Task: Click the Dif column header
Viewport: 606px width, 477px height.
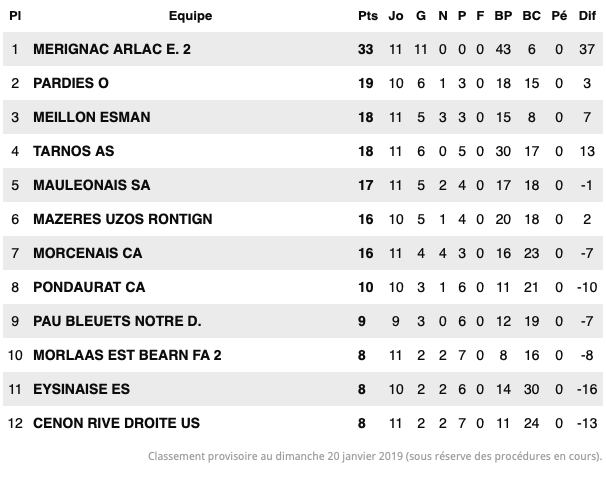Action: [x=587, y=16]
